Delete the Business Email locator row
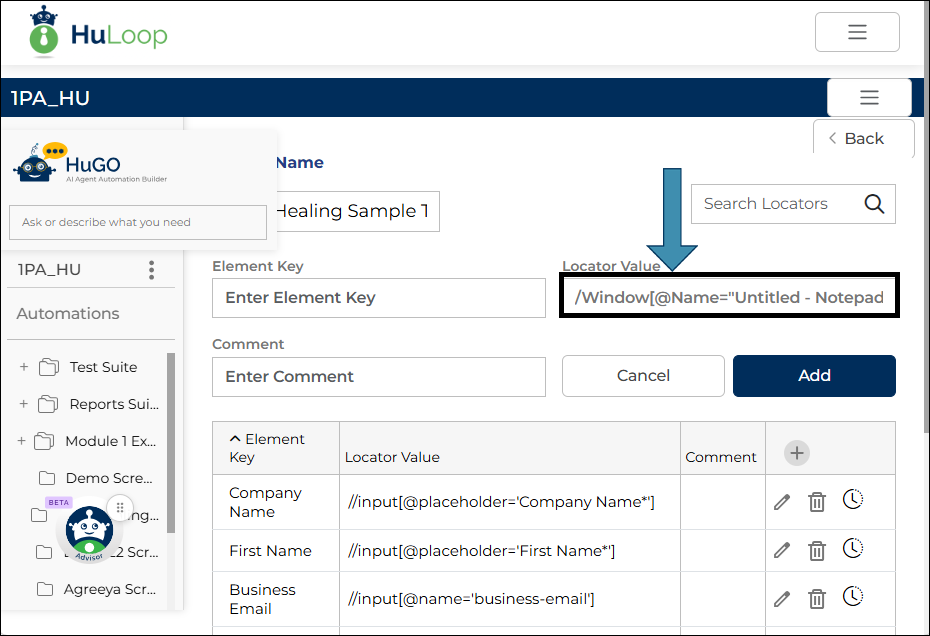The height and width of the screenshot is (636, 930). (817, 599)
